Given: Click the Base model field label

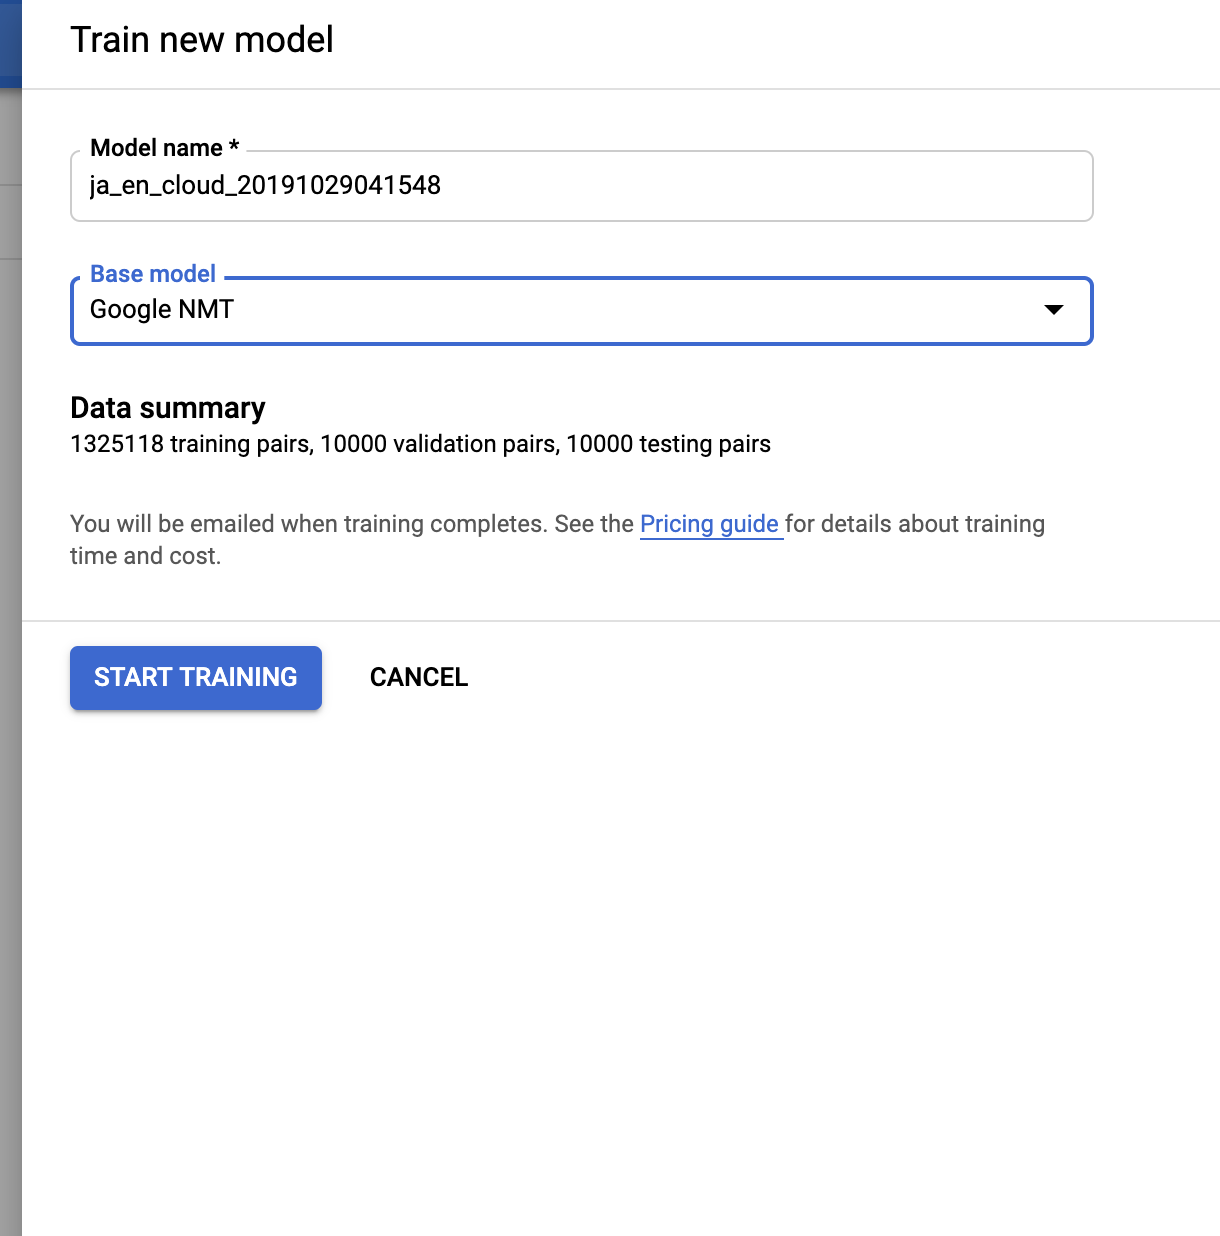Looking at the screenshot, I should pyautogui.click(x=153, y=273).
